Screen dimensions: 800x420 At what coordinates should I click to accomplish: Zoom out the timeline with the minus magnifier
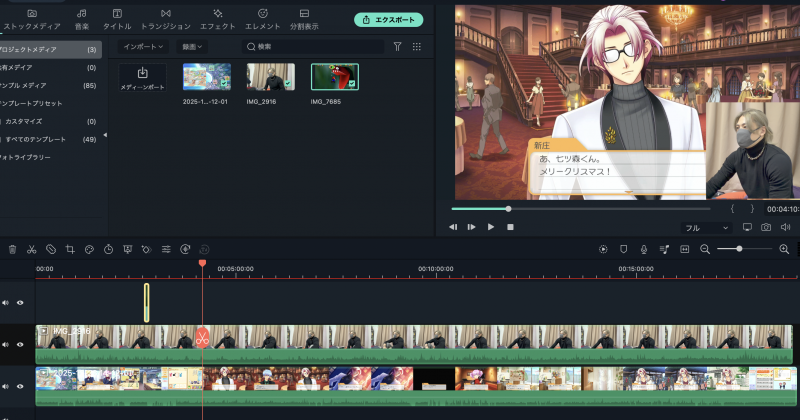tap(705, 249)
